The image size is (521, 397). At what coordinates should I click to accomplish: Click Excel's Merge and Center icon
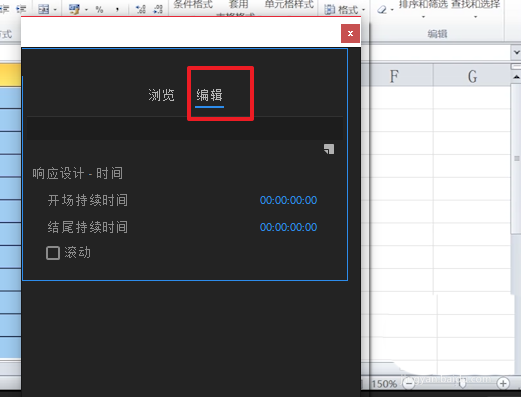(43, 9)
